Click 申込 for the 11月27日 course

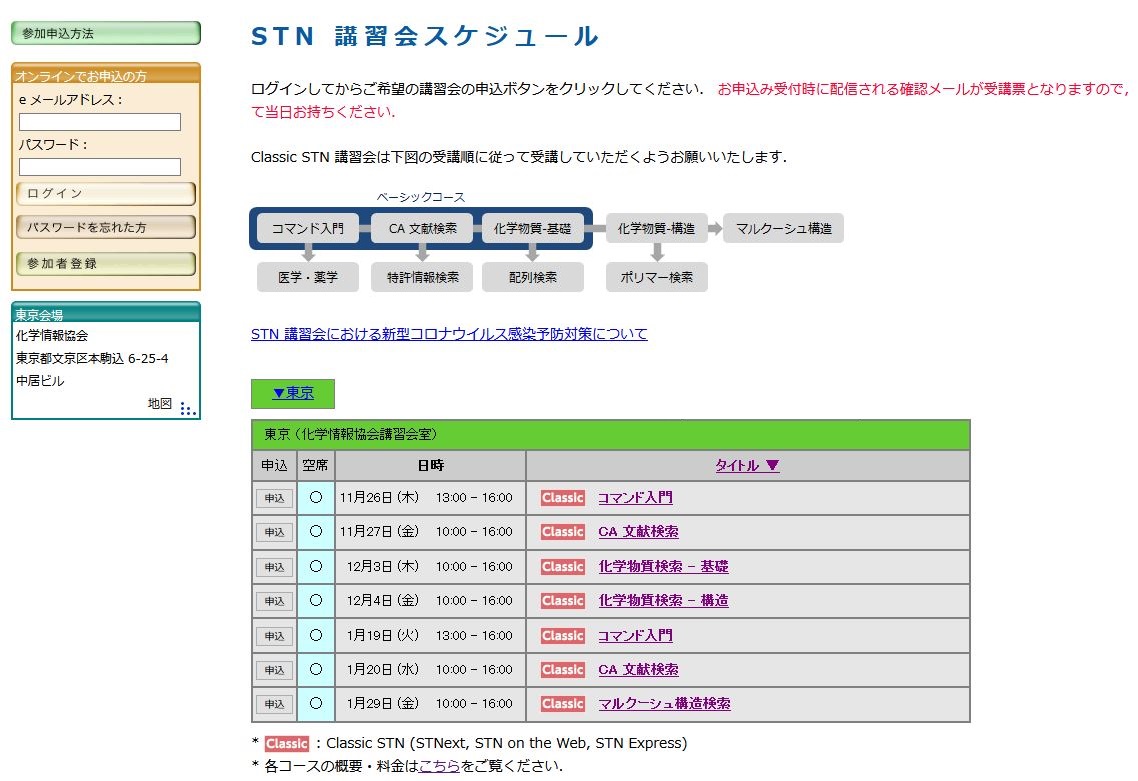pos(274,532)
